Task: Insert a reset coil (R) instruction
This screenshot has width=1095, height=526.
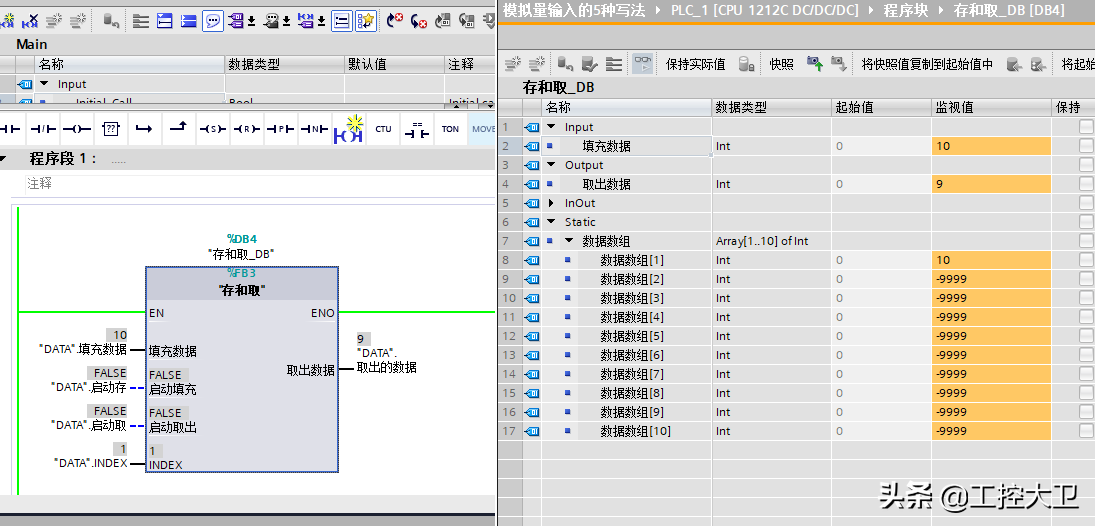Action: [x=247, y=129]
